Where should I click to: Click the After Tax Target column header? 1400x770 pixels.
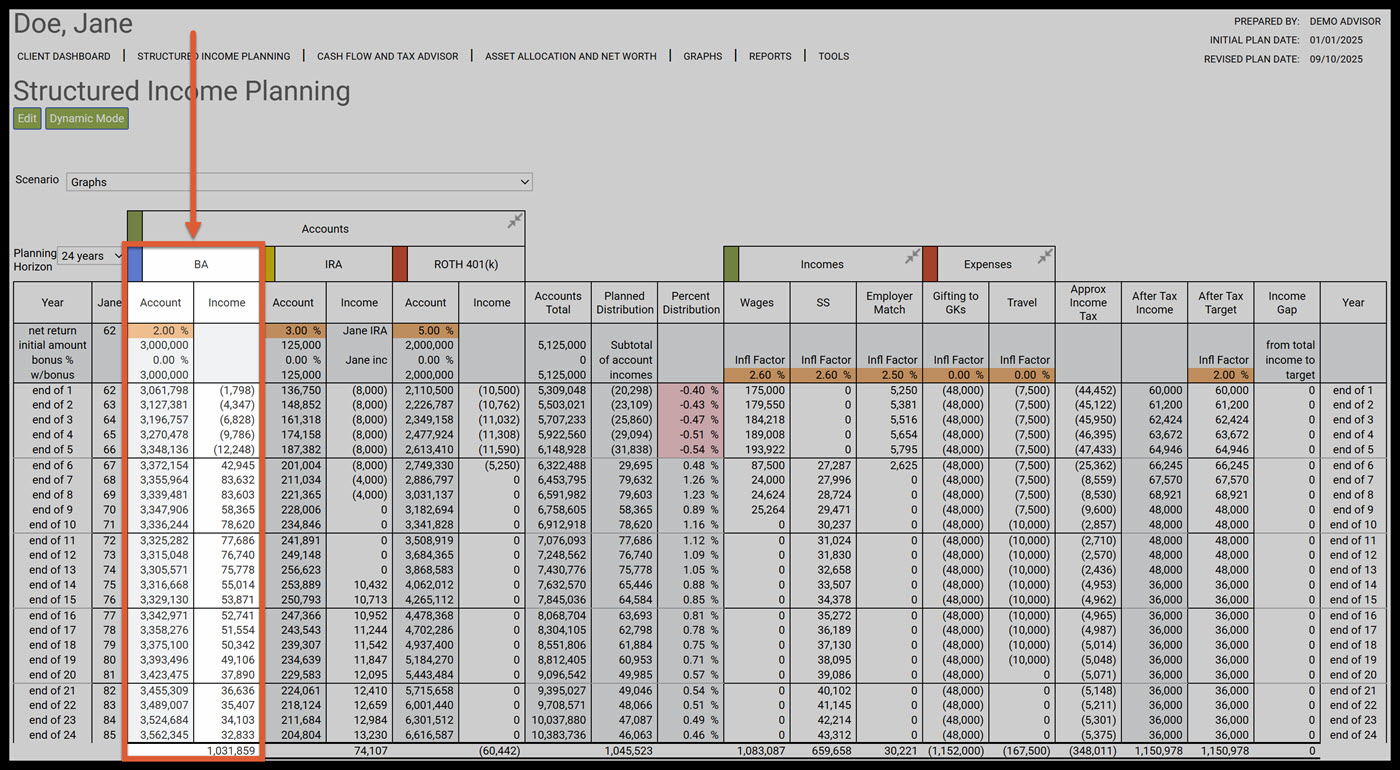[1221, 303]
